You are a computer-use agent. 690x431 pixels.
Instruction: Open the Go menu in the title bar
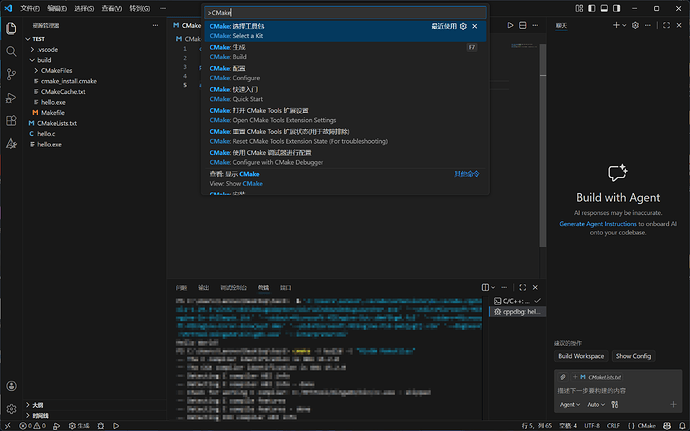tap(139, 8)
